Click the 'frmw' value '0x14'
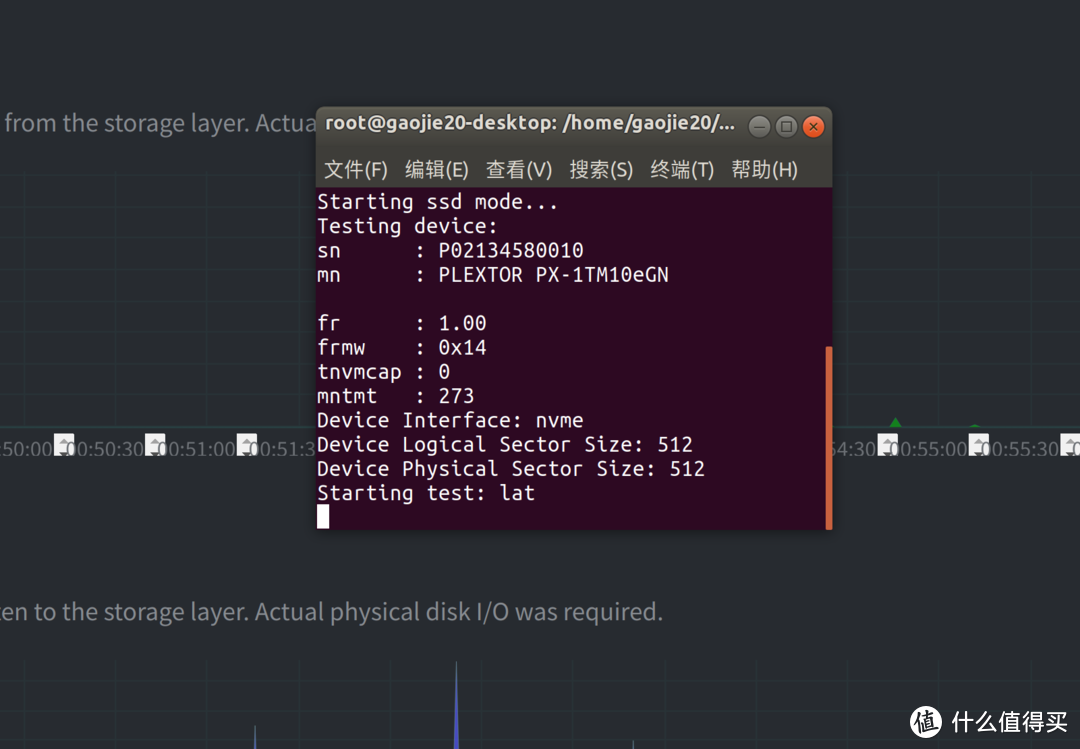The image size is (1080, 749). 462,347
